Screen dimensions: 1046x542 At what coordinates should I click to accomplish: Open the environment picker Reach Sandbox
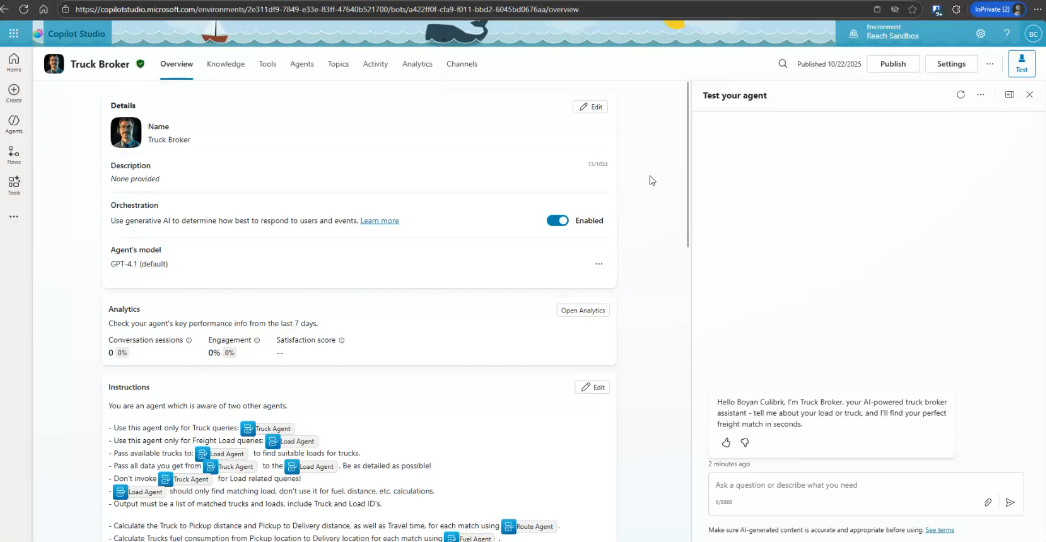[885, 32]
